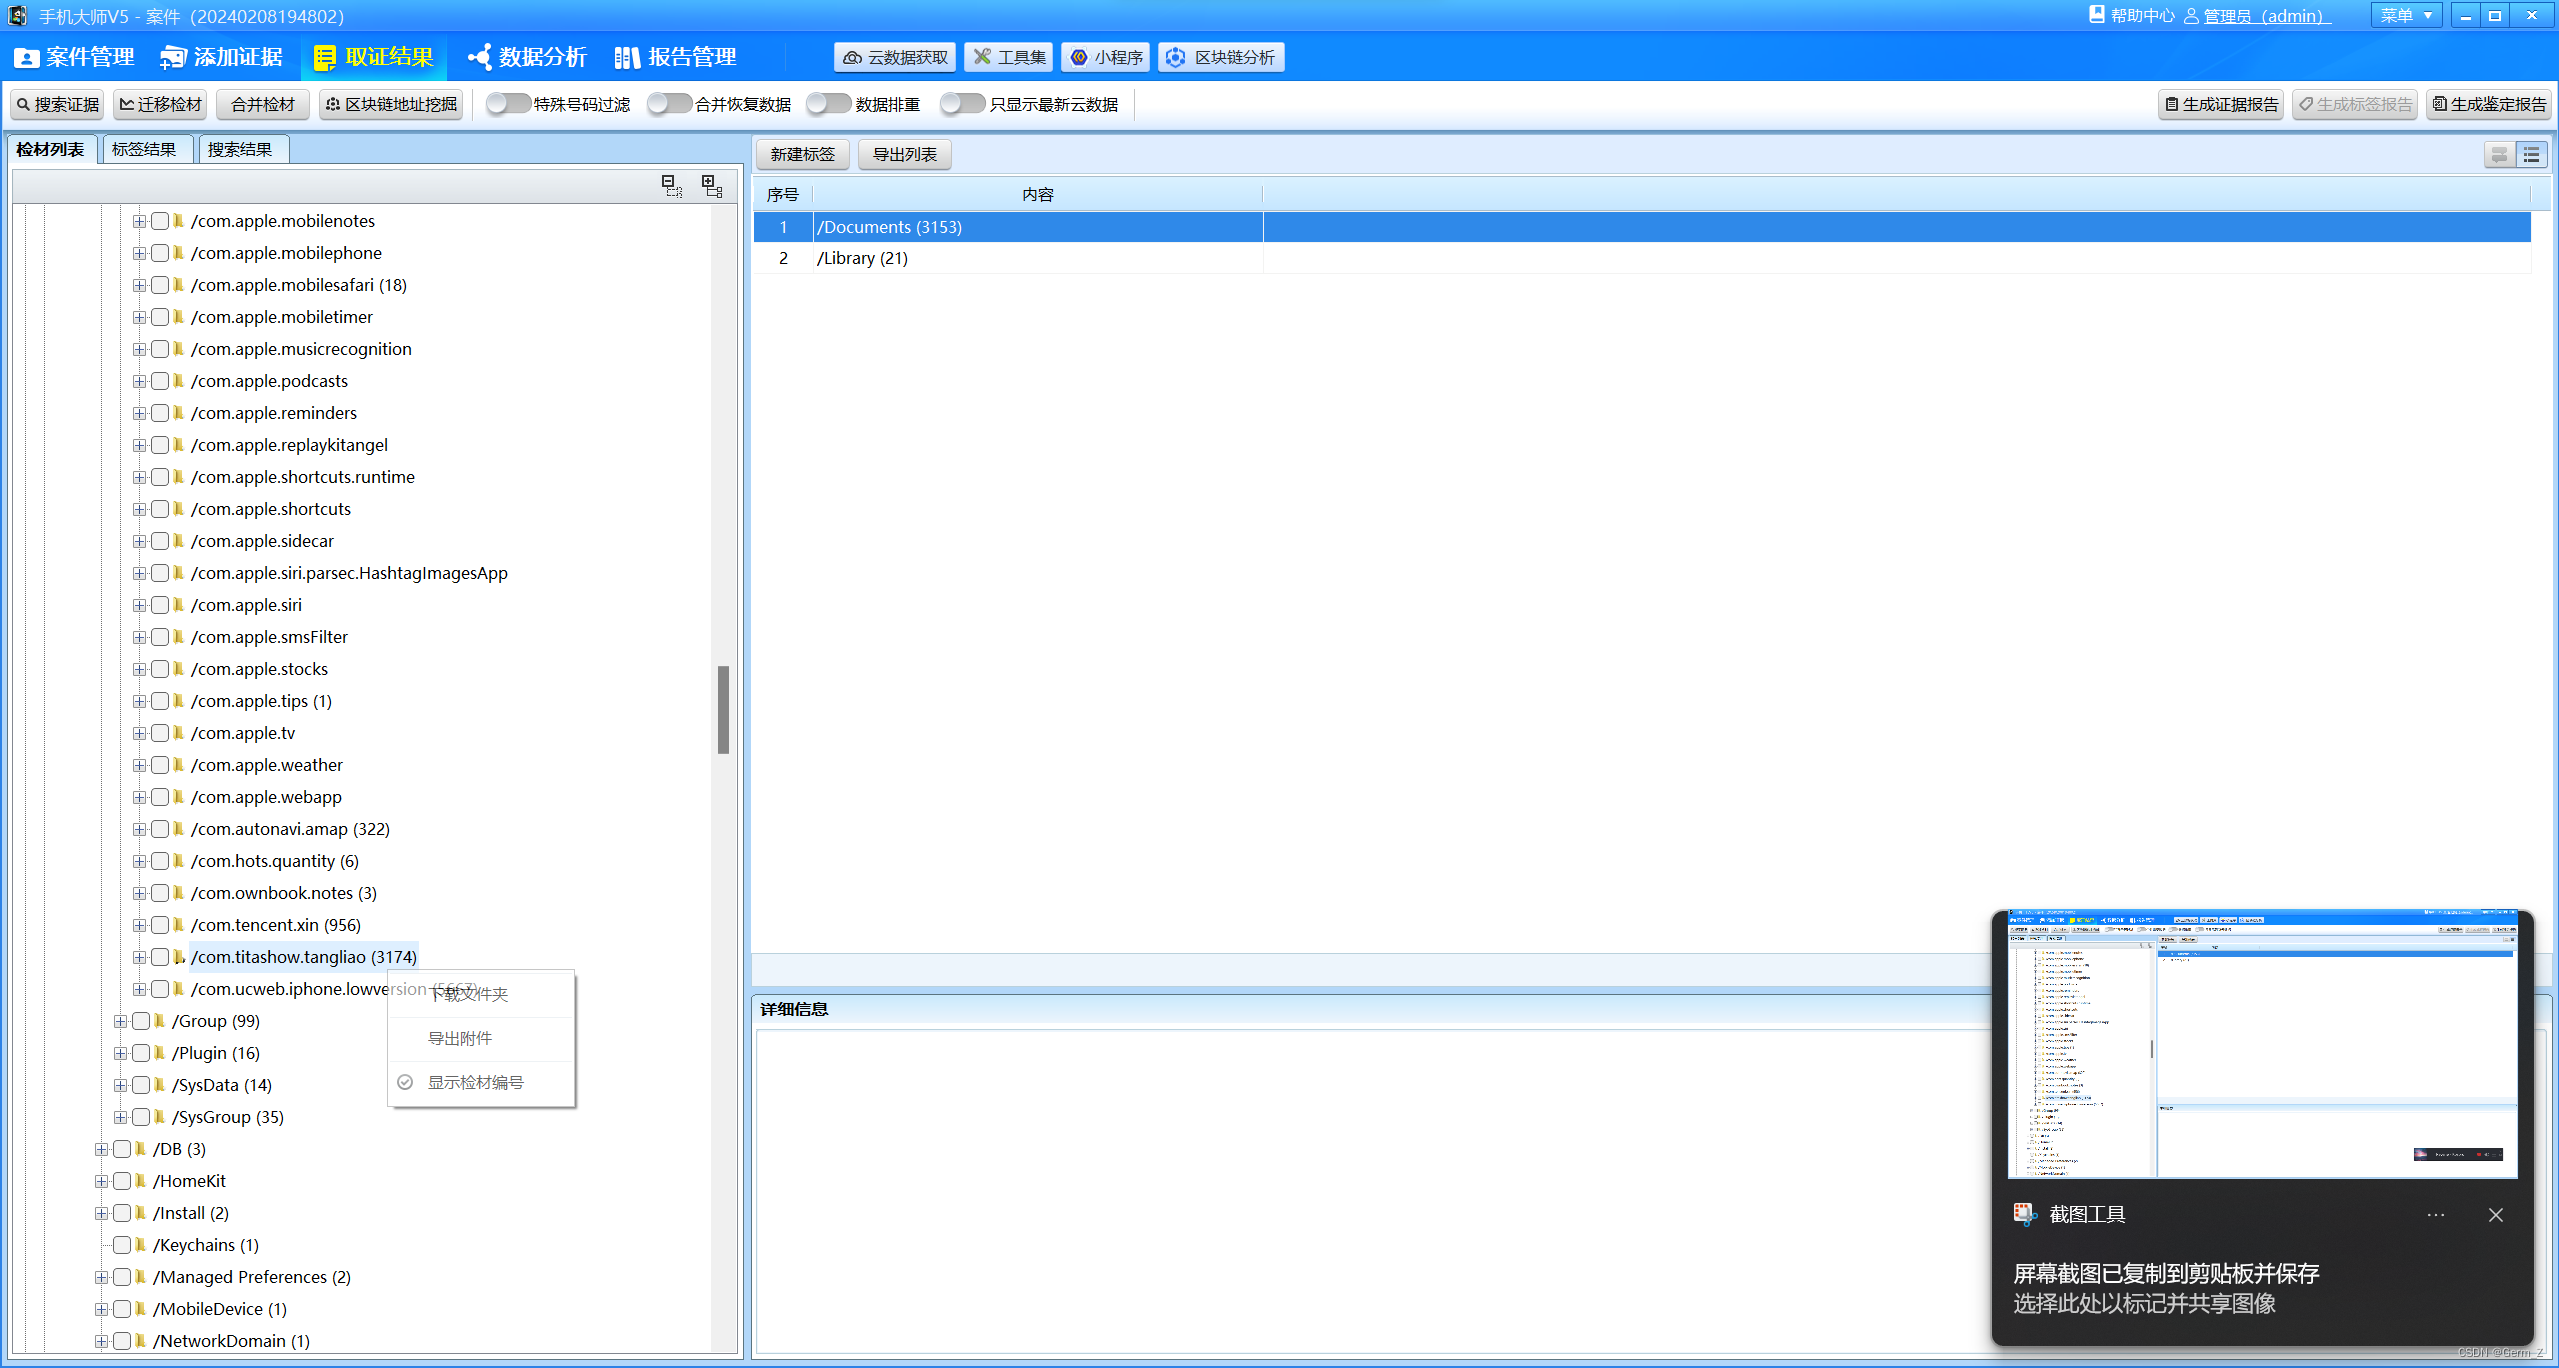This screenshot has height=1368, width=2559.
Task: Check the com.tencent.xin folder checkbox
Action: pyautogui.click(x=160, y=925)
